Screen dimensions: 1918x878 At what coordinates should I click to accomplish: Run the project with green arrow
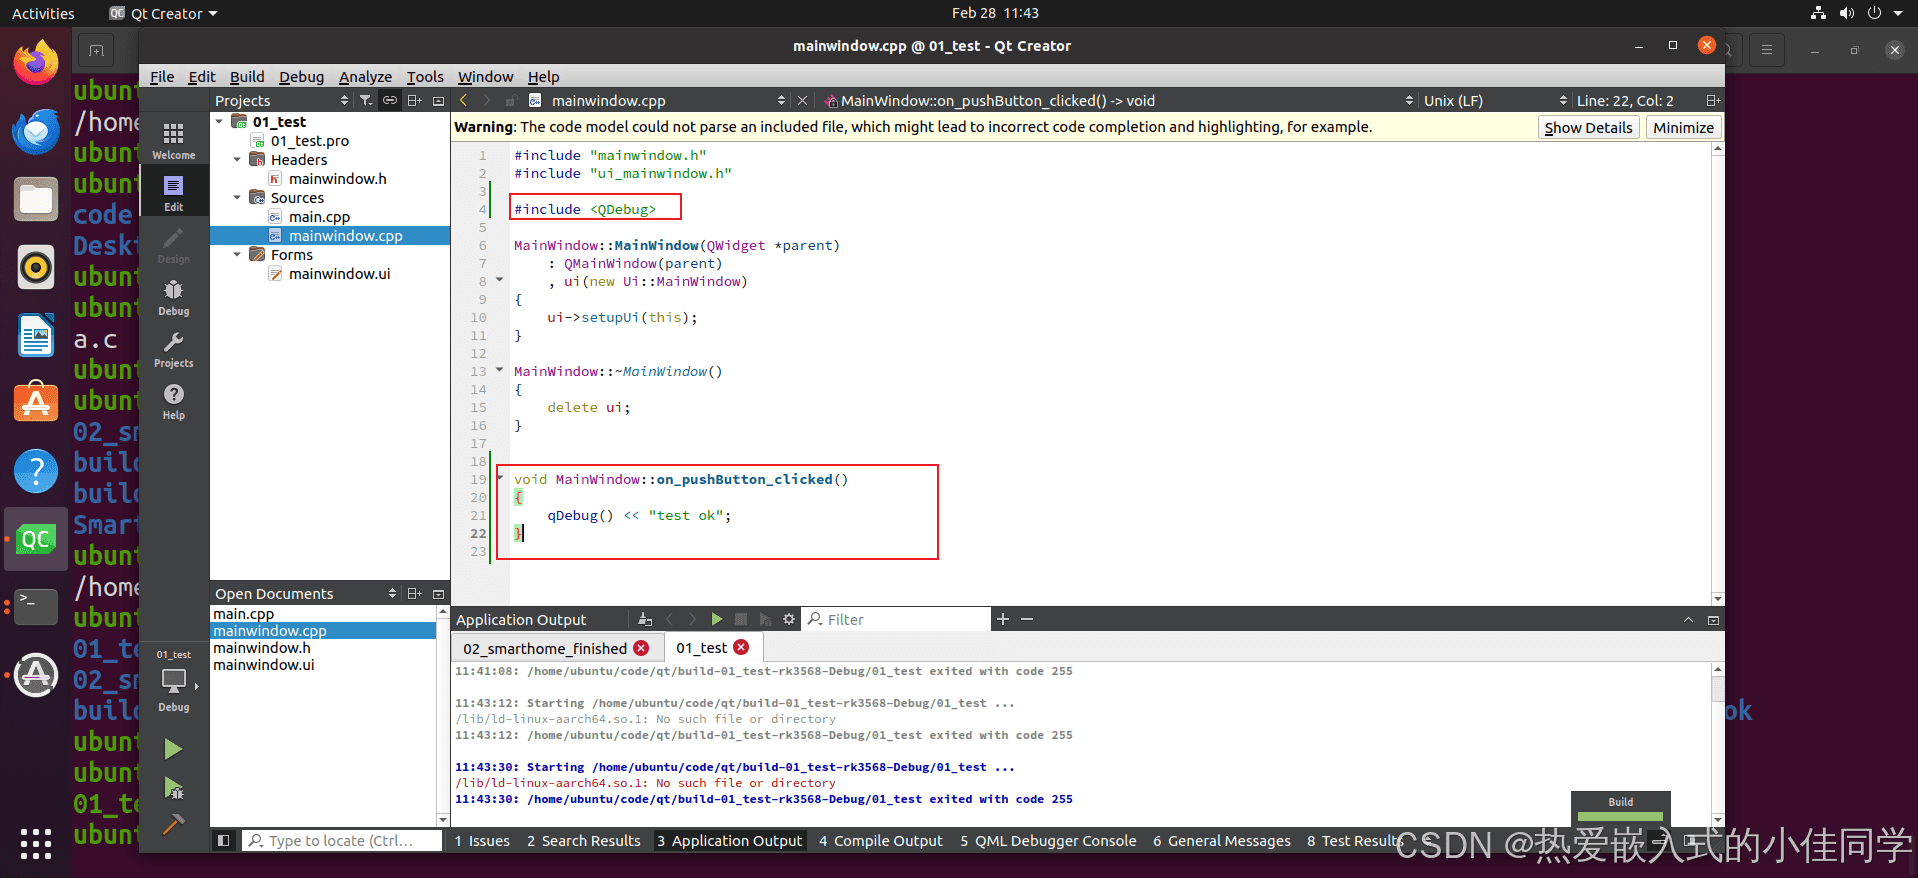coord(173,749)
